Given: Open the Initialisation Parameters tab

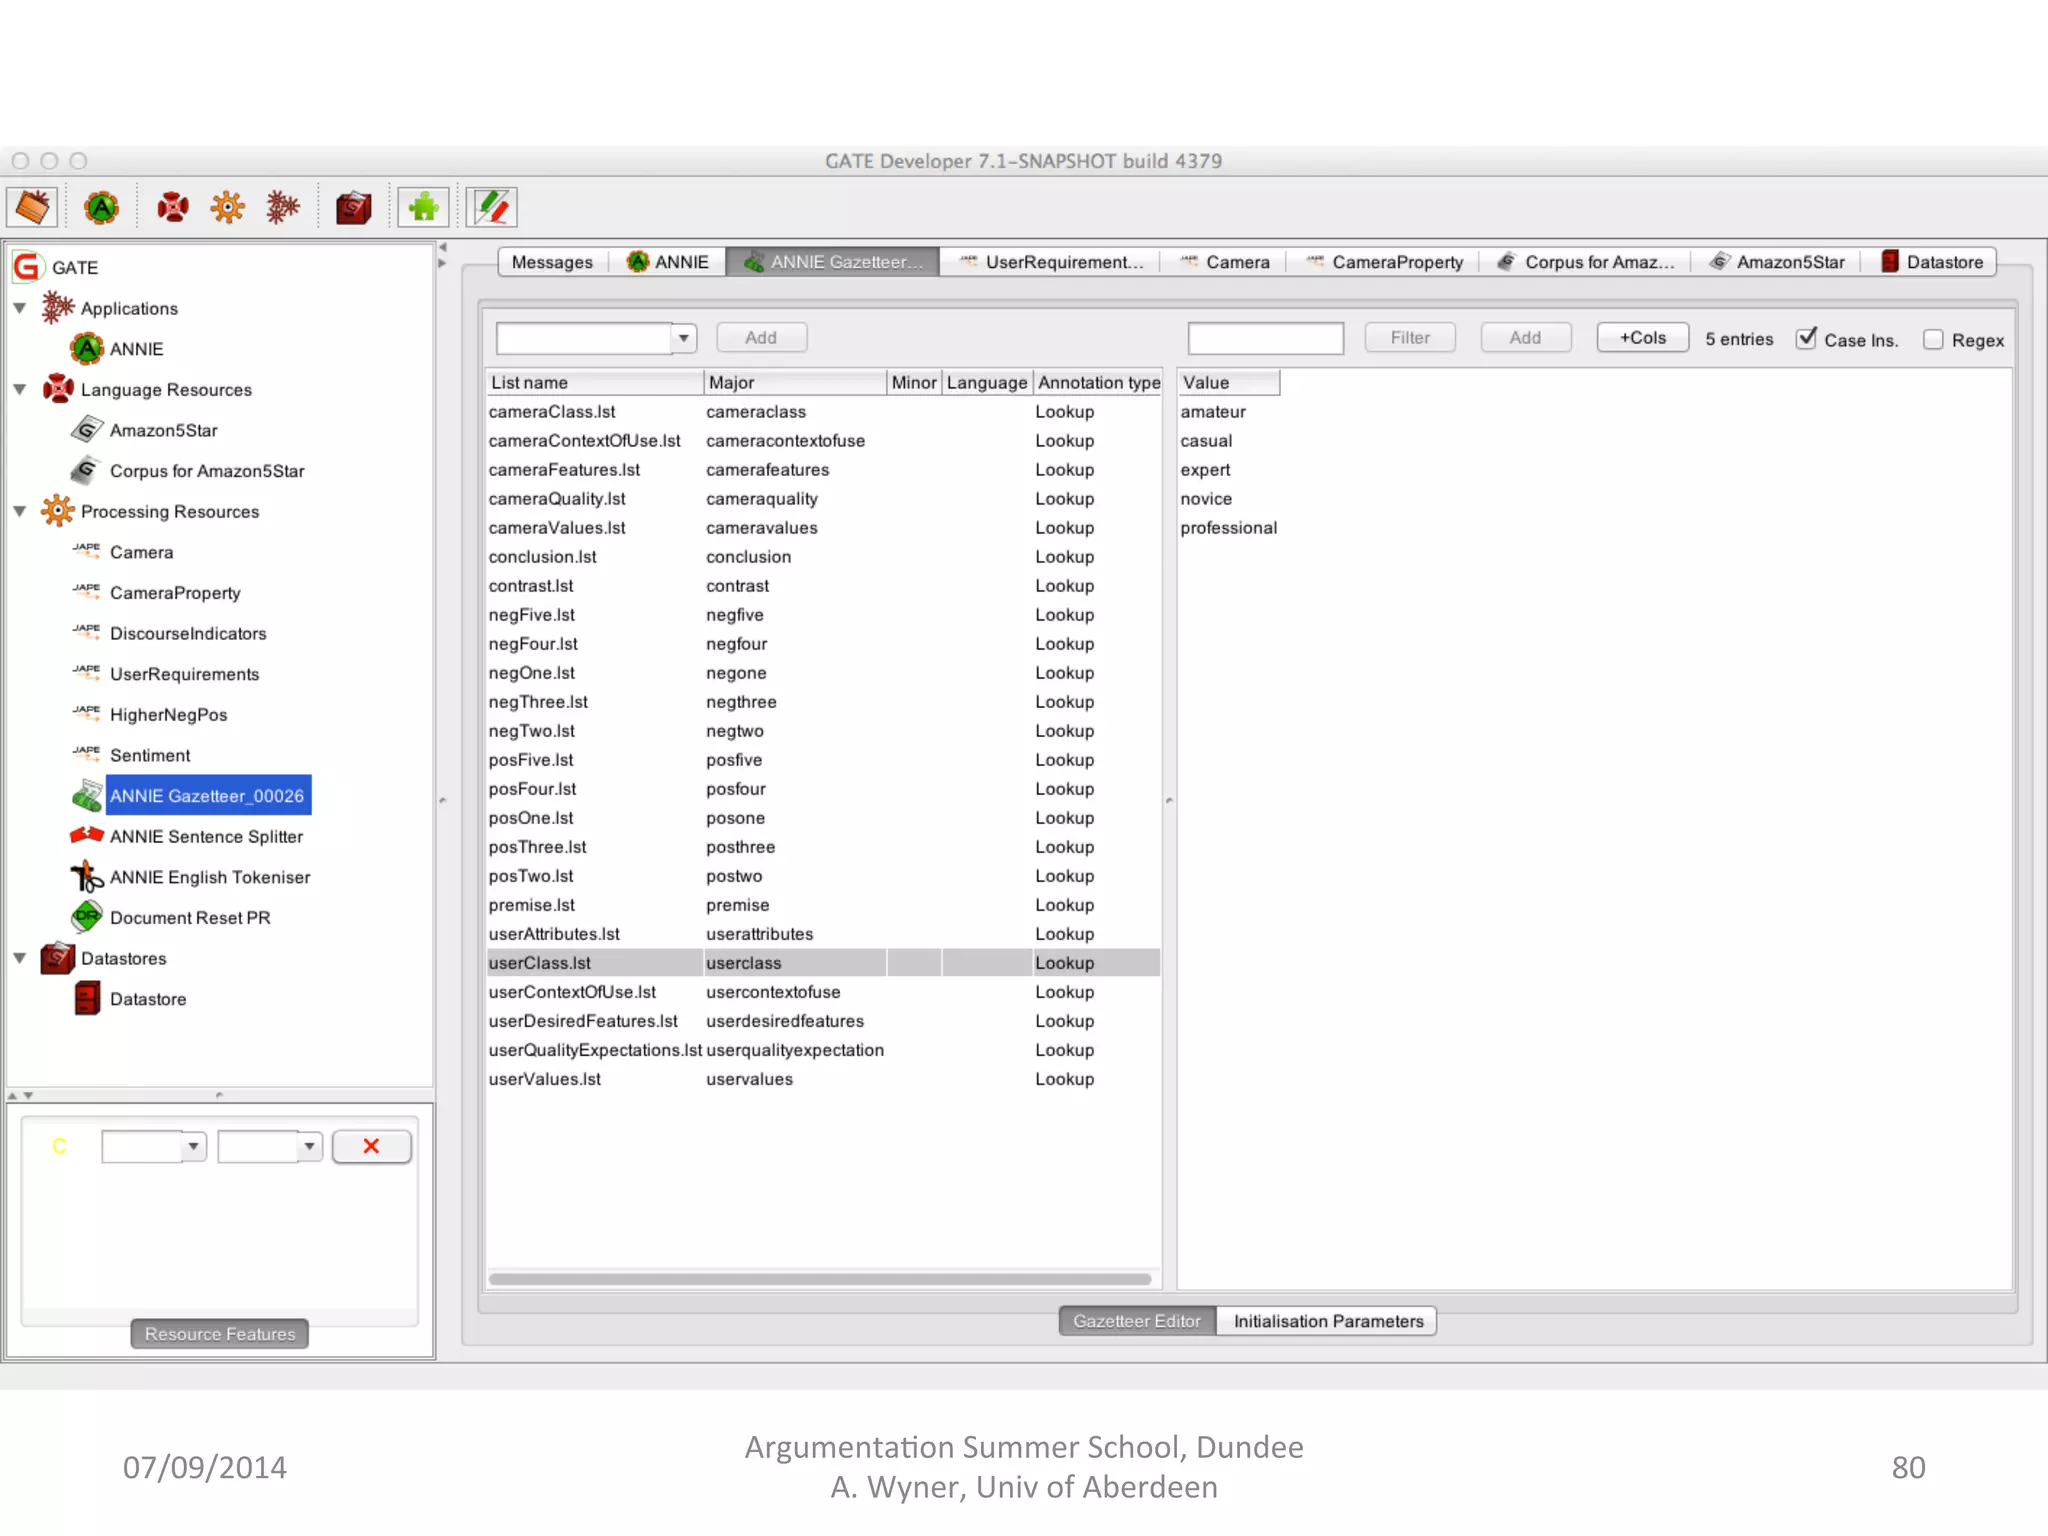Looking at the screenshot, I should coord(1327,1321).
